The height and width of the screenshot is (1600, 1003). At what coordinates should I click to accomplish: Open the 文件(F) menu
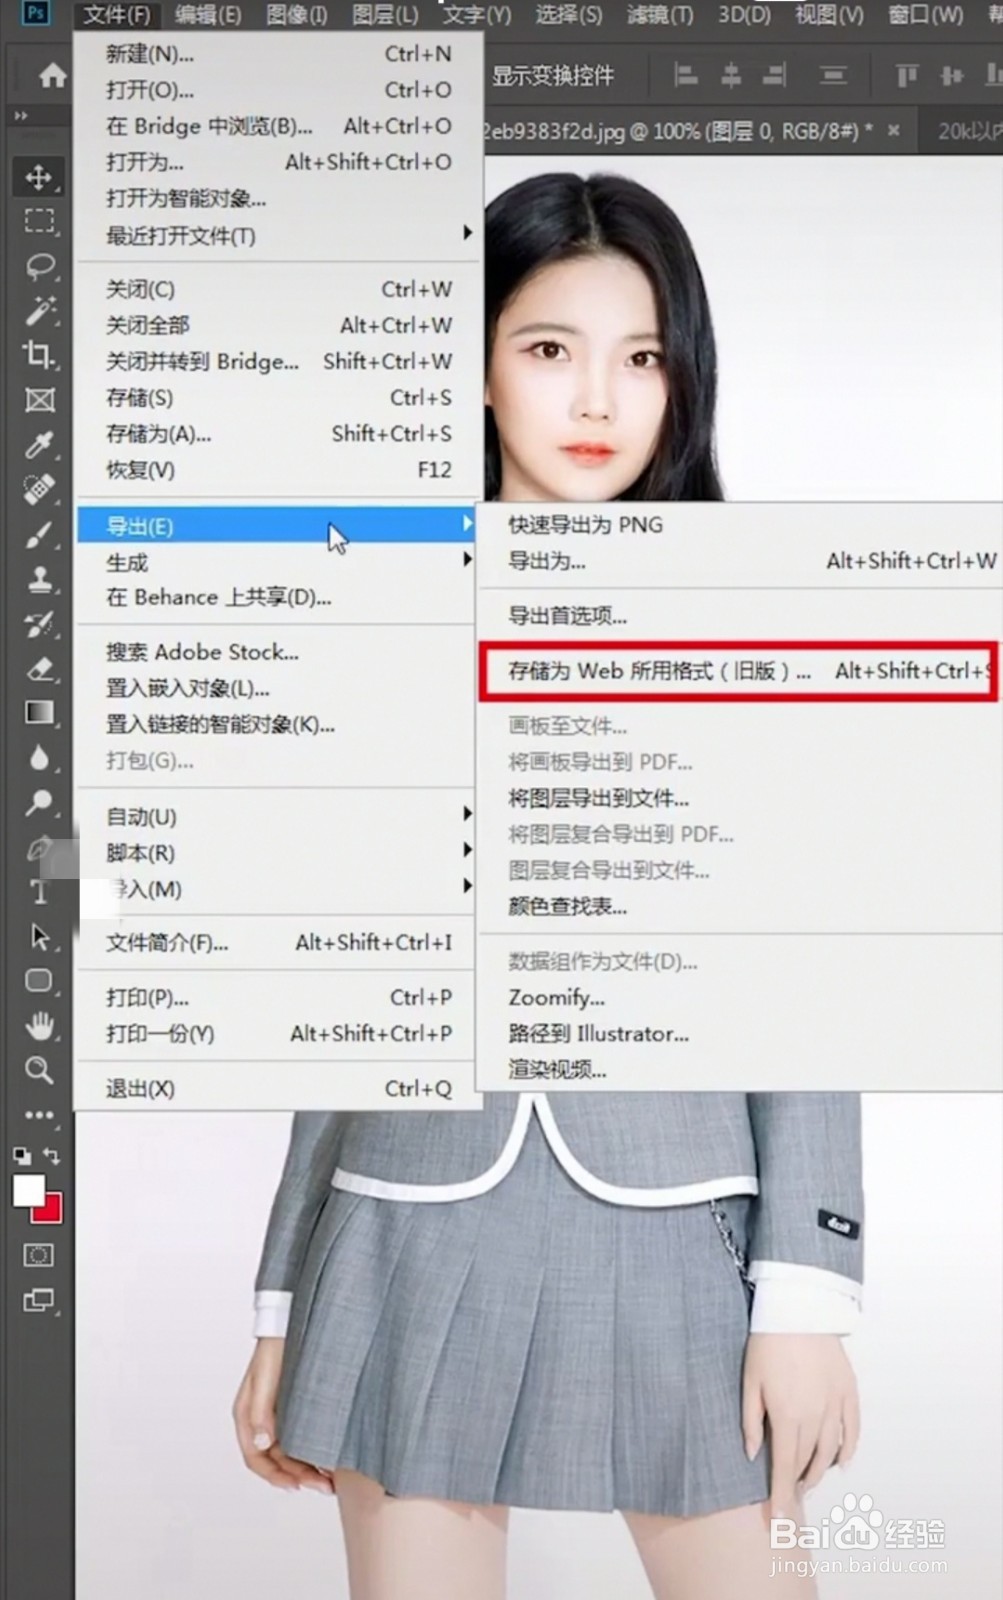tap(116, 14)
